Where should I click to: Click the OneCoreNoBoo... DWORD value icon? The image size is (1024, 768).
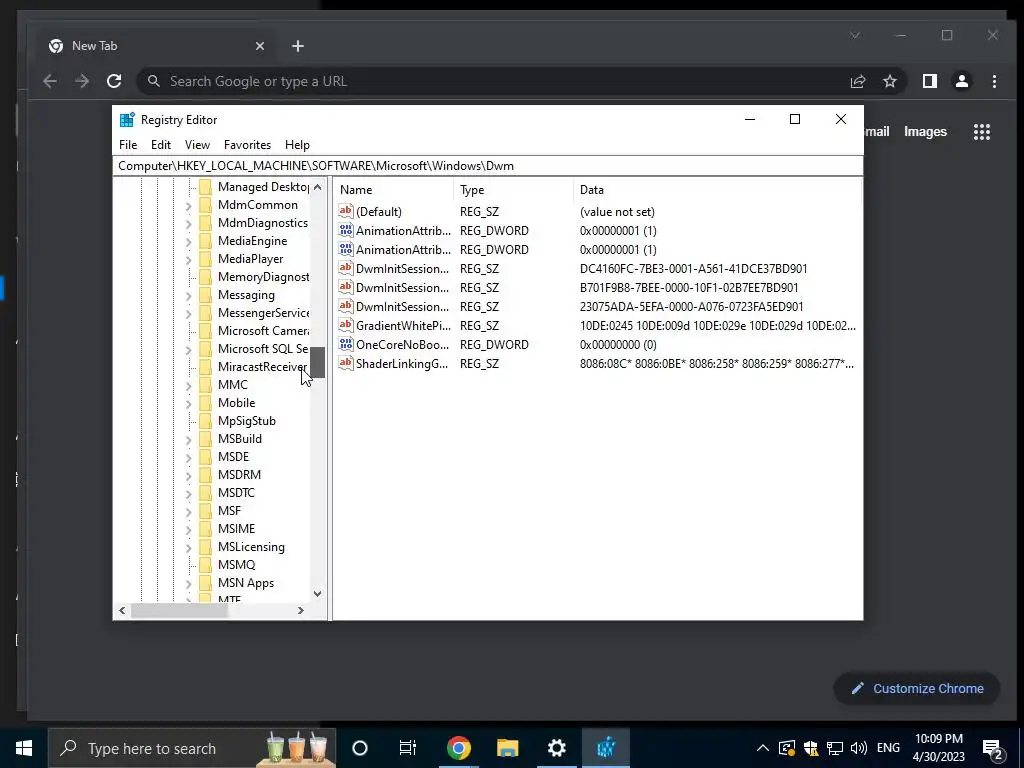pos(345,344)
